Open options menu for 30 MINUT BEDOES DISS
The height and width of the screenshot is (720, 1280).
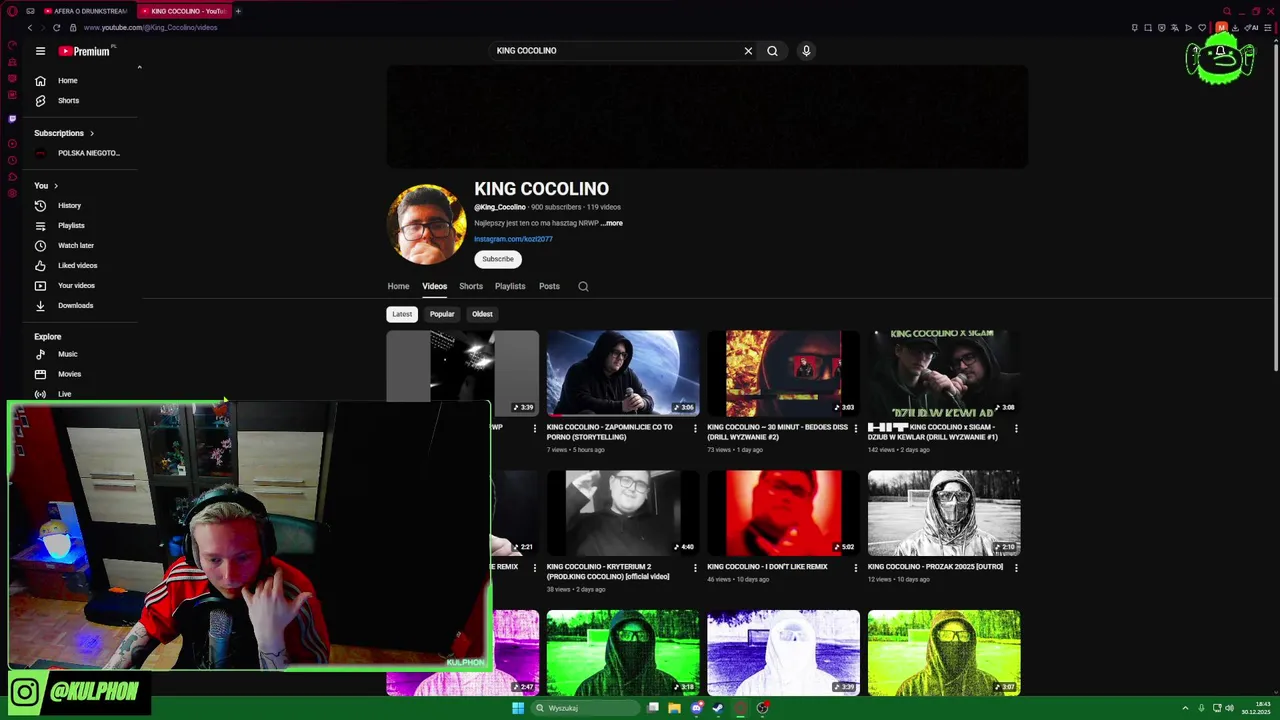pyautogui.click(x=855, y=428)
